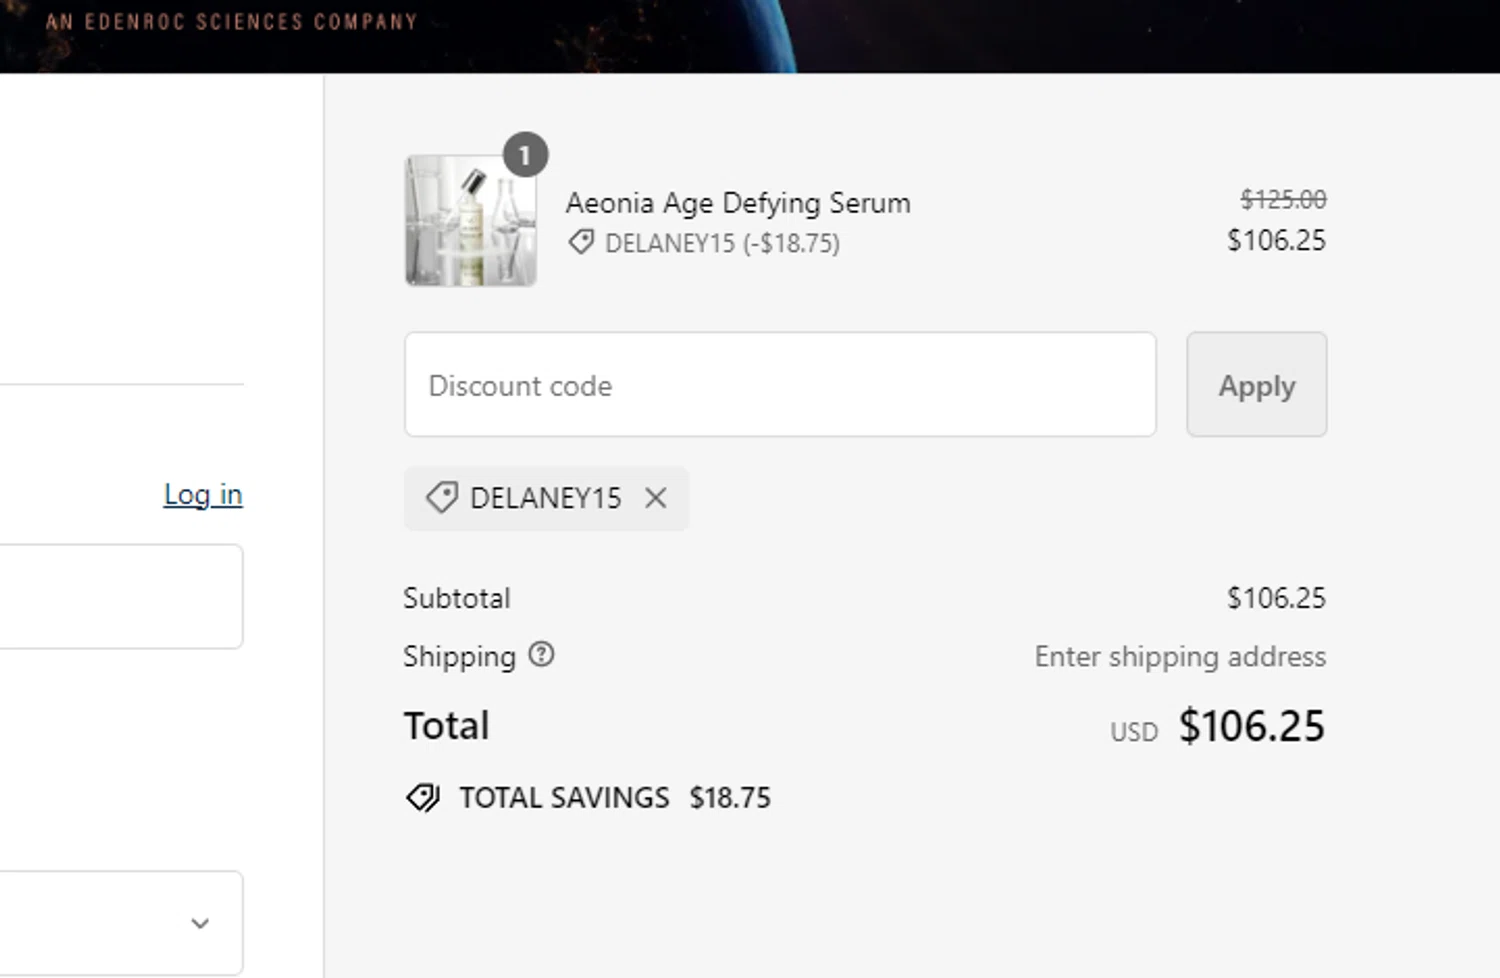Click the crossed-out $125.00 original price
This screenshot has width=1500, height=978.
[1283, 199]
